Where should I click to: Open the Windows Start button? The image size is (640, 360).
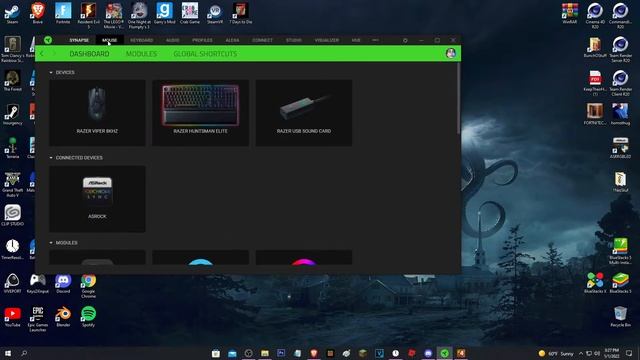[8, 353]
